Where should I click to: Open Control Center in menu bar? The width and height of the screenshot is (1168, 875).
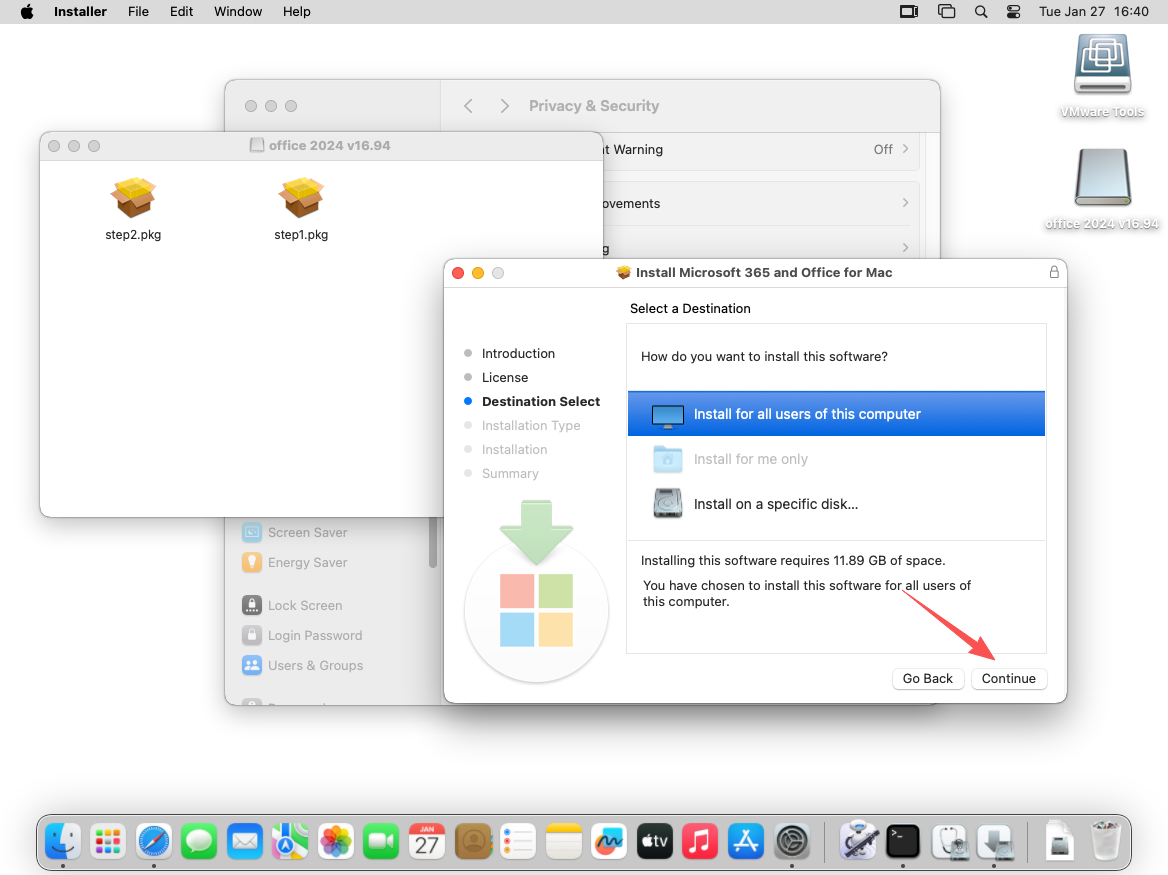pyautogui.click(x=1013, y=12)
